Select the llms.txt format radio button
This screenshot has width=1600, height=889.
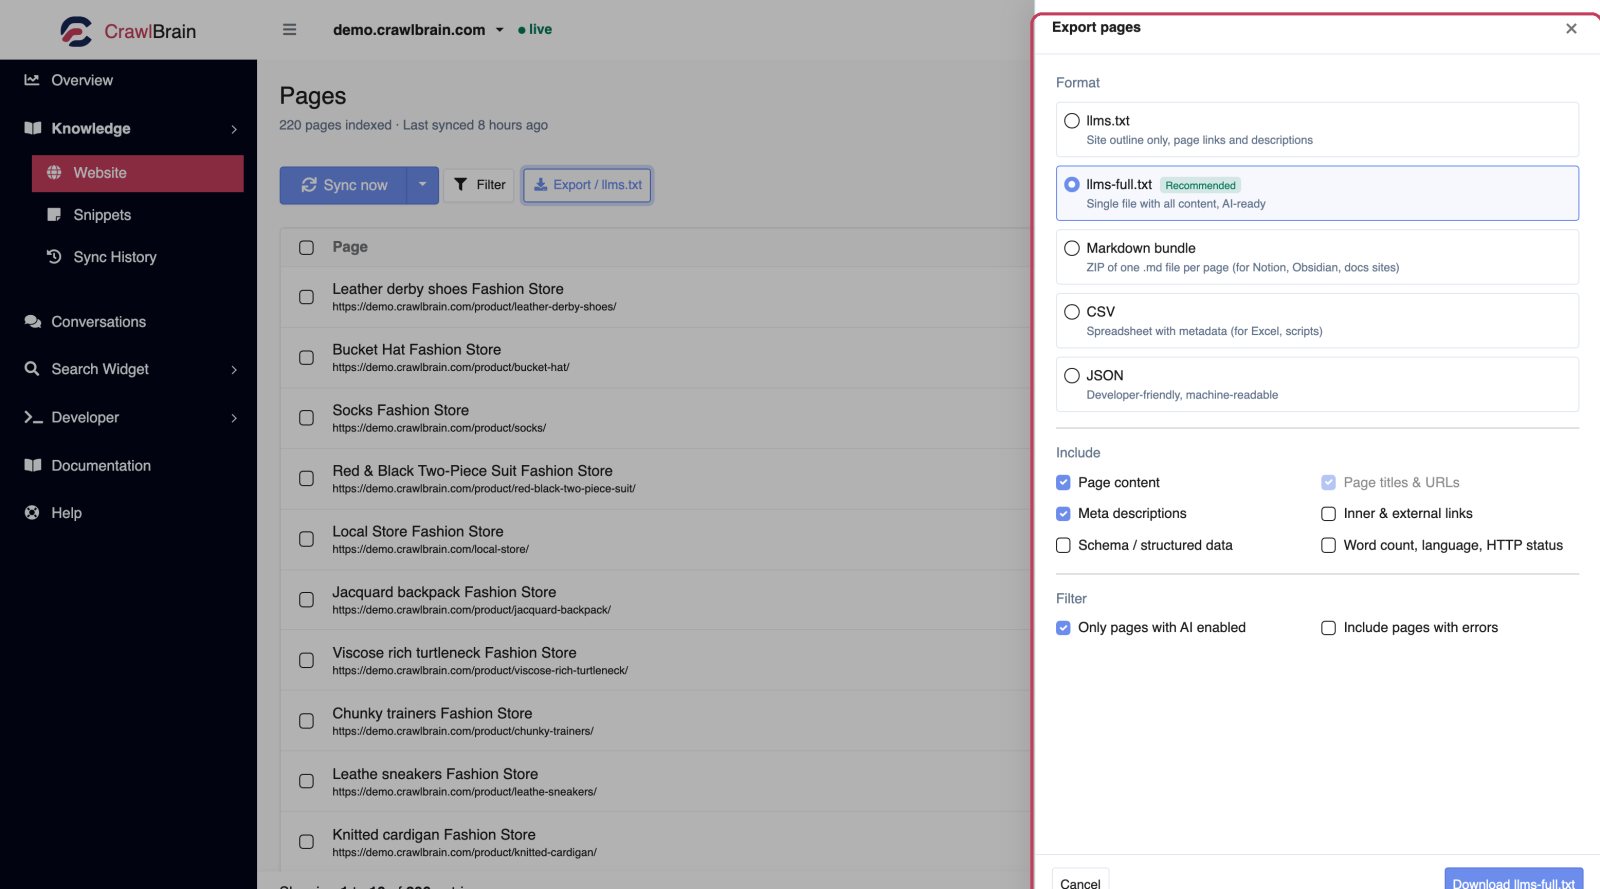(1072, 121)
